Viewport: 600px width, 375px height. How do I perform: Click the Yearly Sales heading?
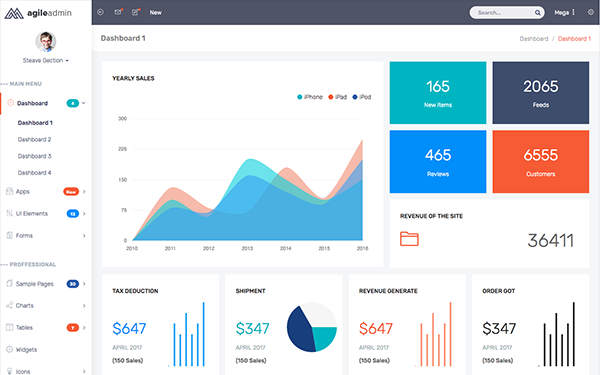[x=133, y=78]
